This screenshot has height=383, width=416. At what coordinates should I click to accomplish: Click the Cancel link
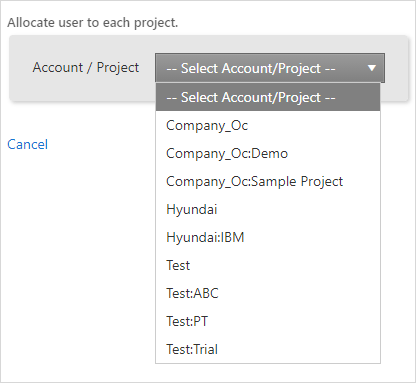[x=28, y=144]
